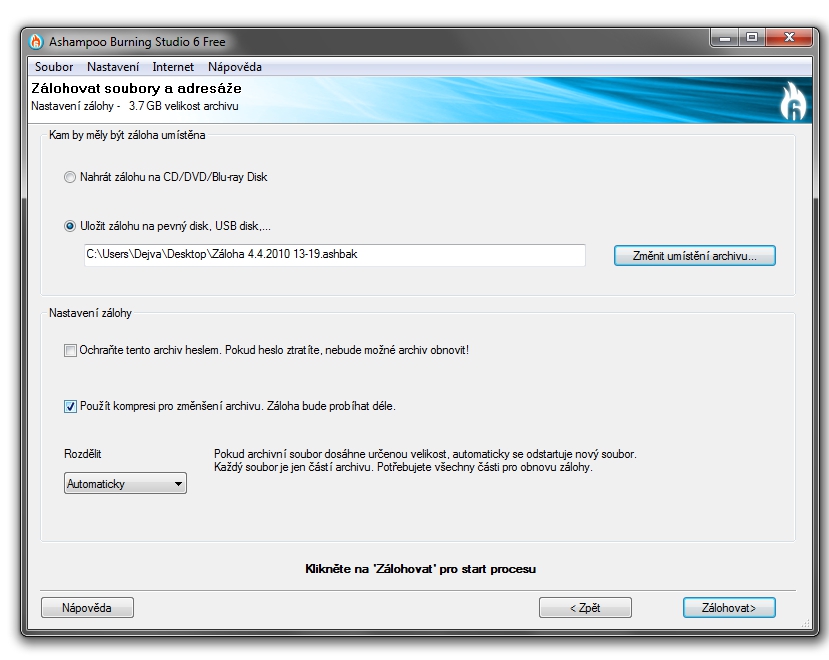Open the Internet menu
The height and width of the screenshot is (660, 829).
(173, 67)
